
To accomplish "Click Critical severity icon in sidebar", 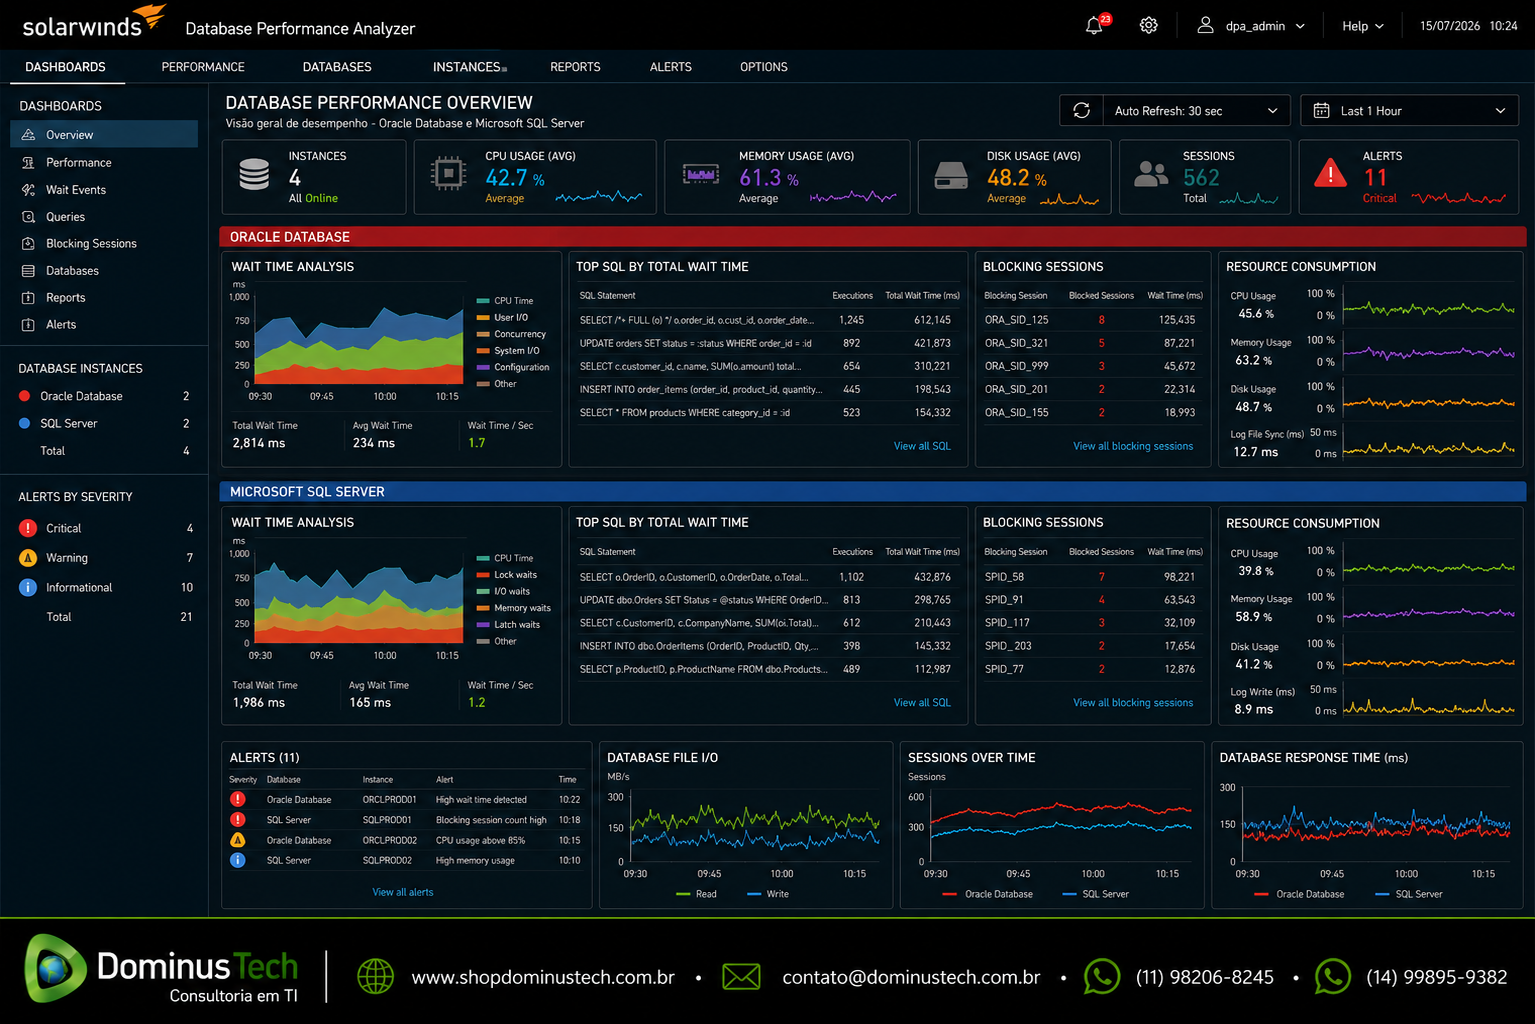I will tap(28, 528).
